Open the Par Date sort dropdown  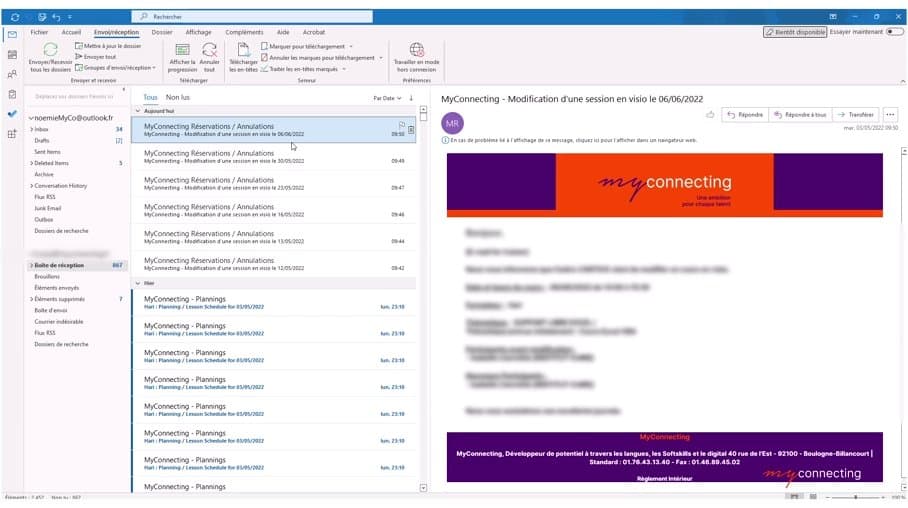click(x=387, y=98)
